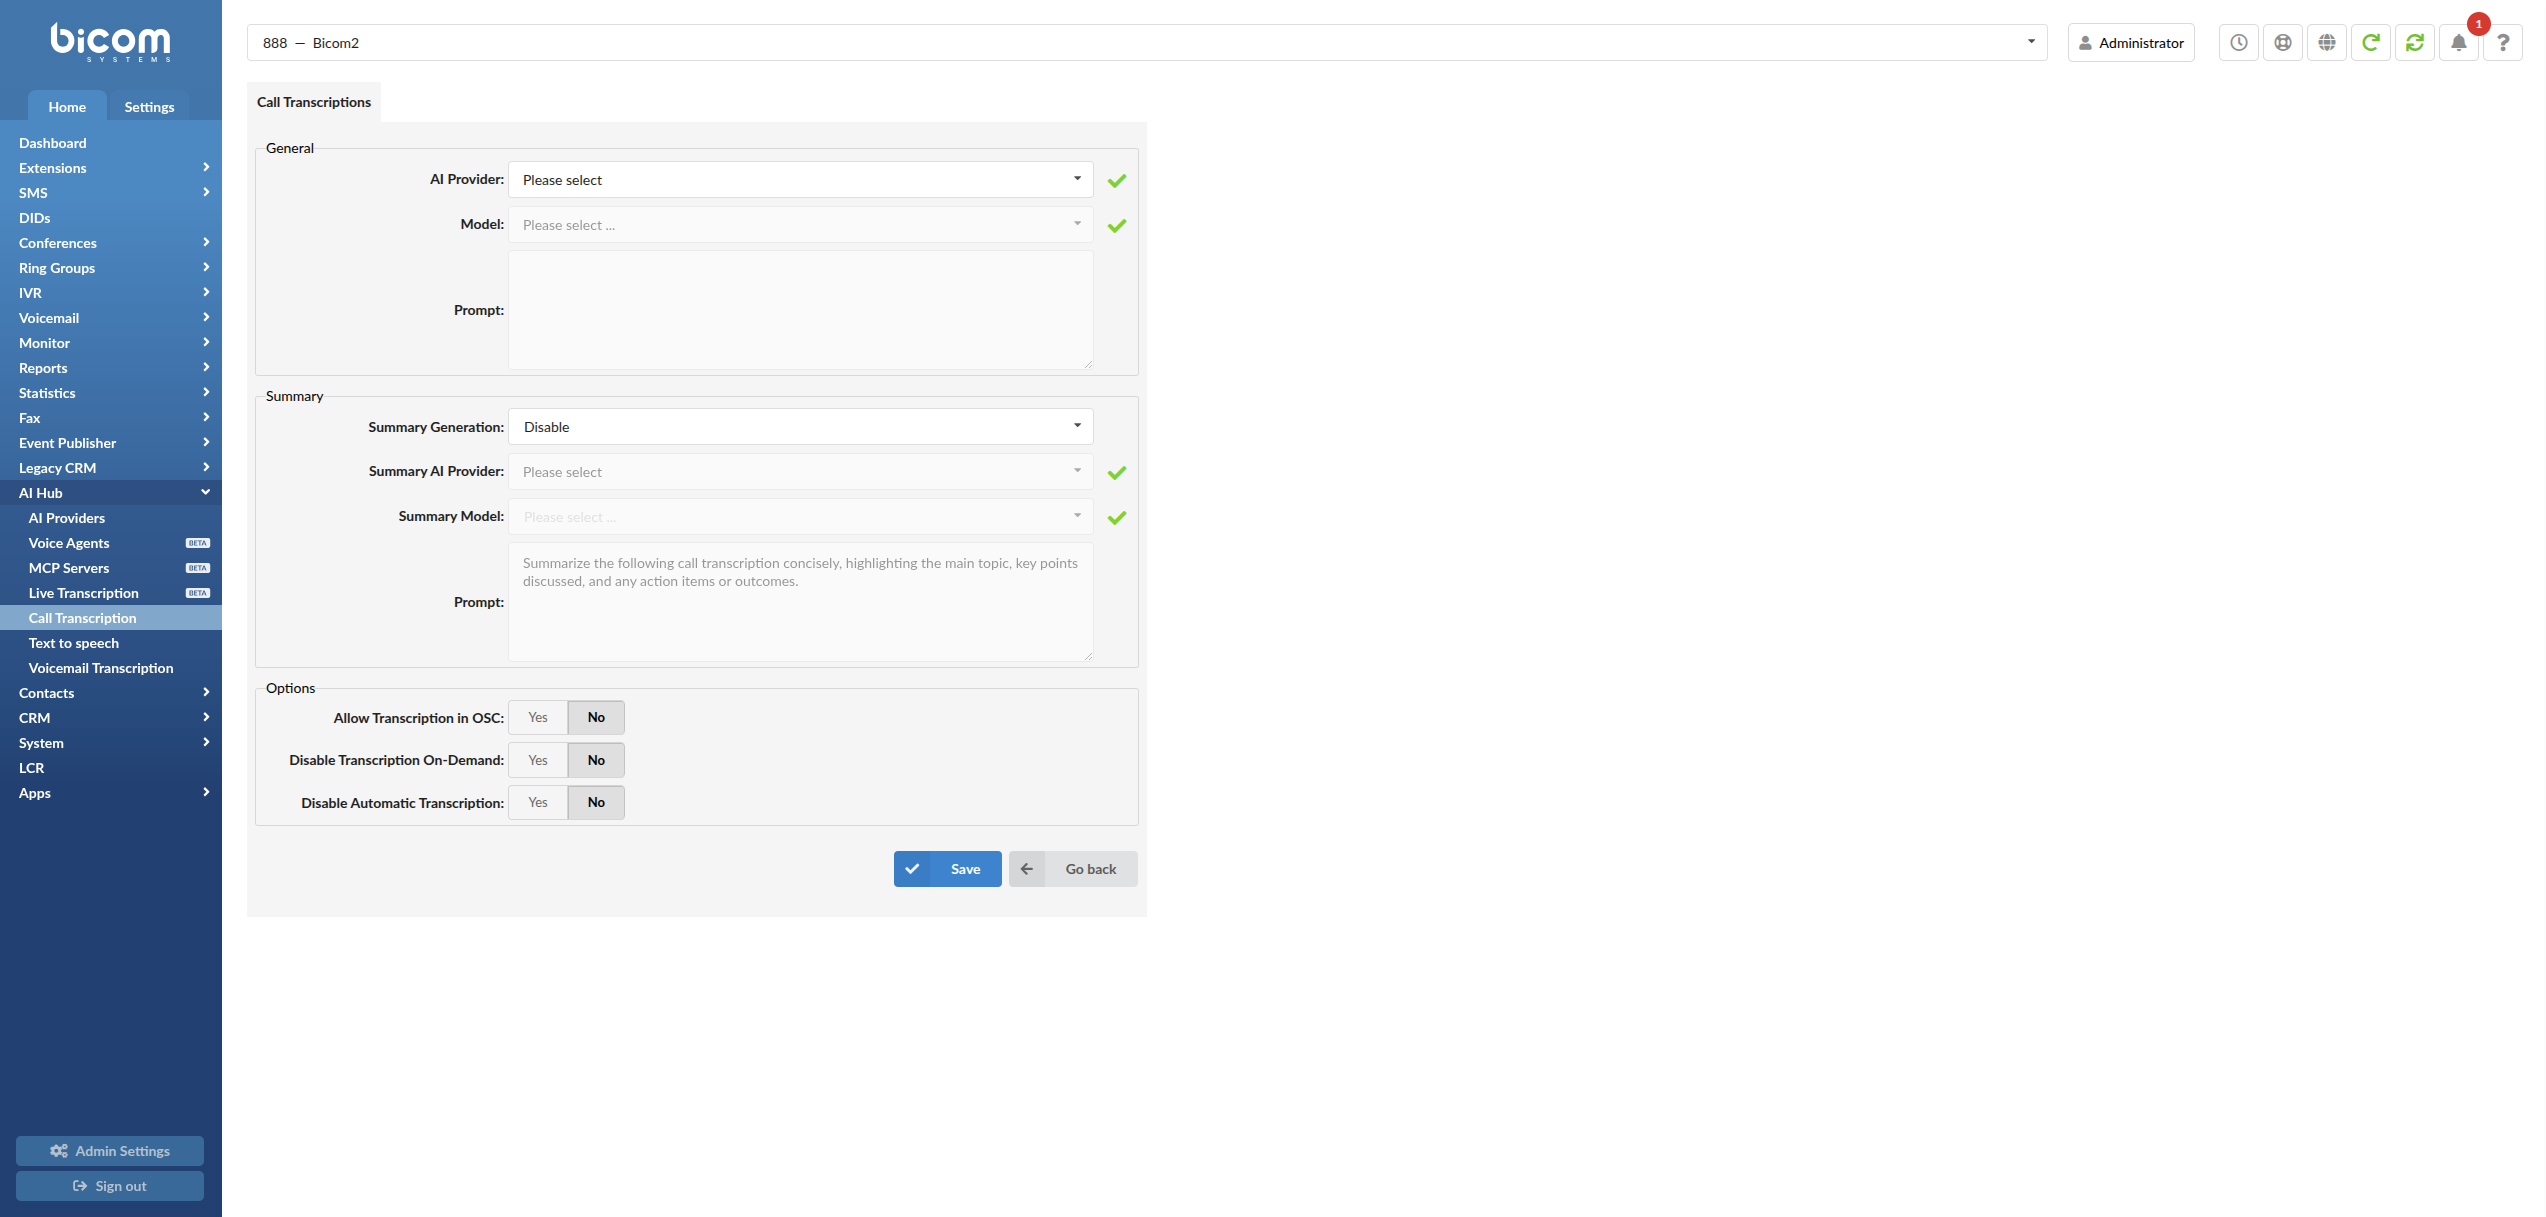The image size is (2546, 1217).
Task: Set Allow Transcription in OSC to Yes
Action: coord(538,718)
